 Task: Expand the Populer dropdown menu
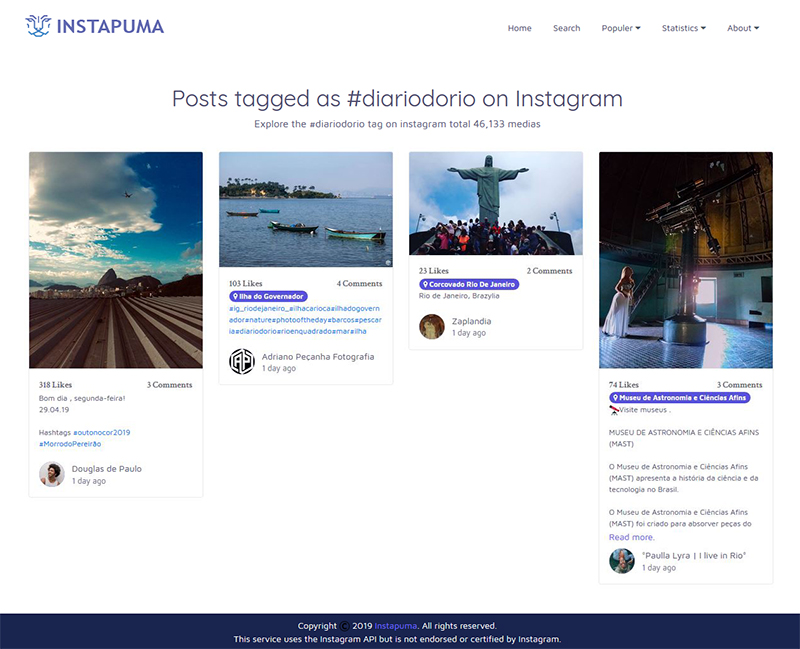(620, 28)
